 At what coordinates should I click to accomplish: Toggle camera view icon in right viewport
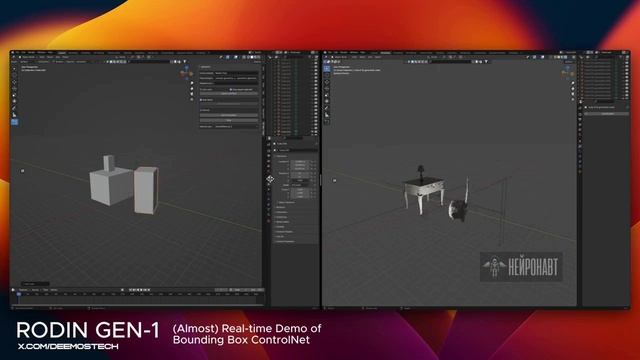coord(573,94)
